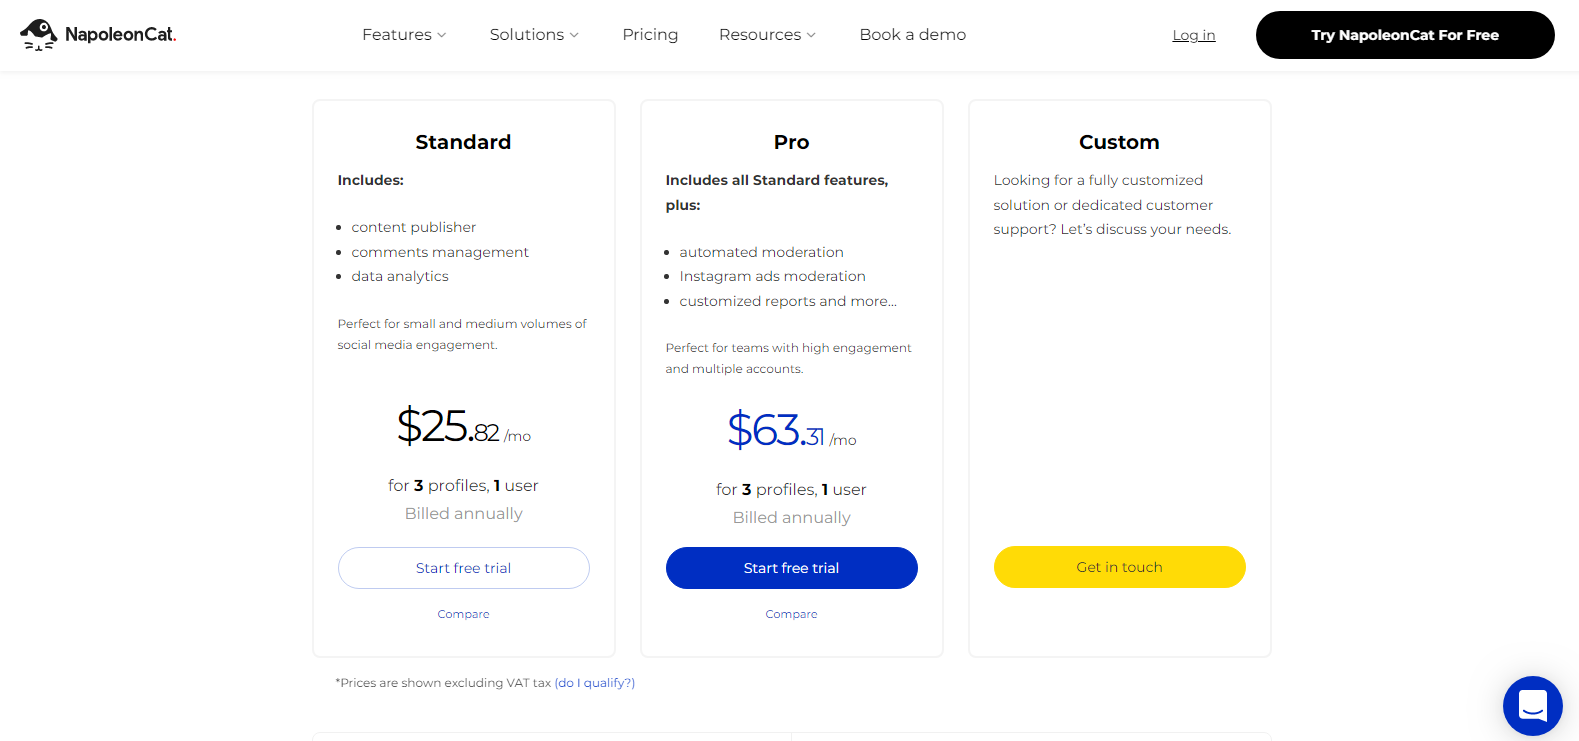Viewport: 1579px width, 741px height.
Task: Click the 'Billed annually' text under Standard
Action: (x=463, y=513)
